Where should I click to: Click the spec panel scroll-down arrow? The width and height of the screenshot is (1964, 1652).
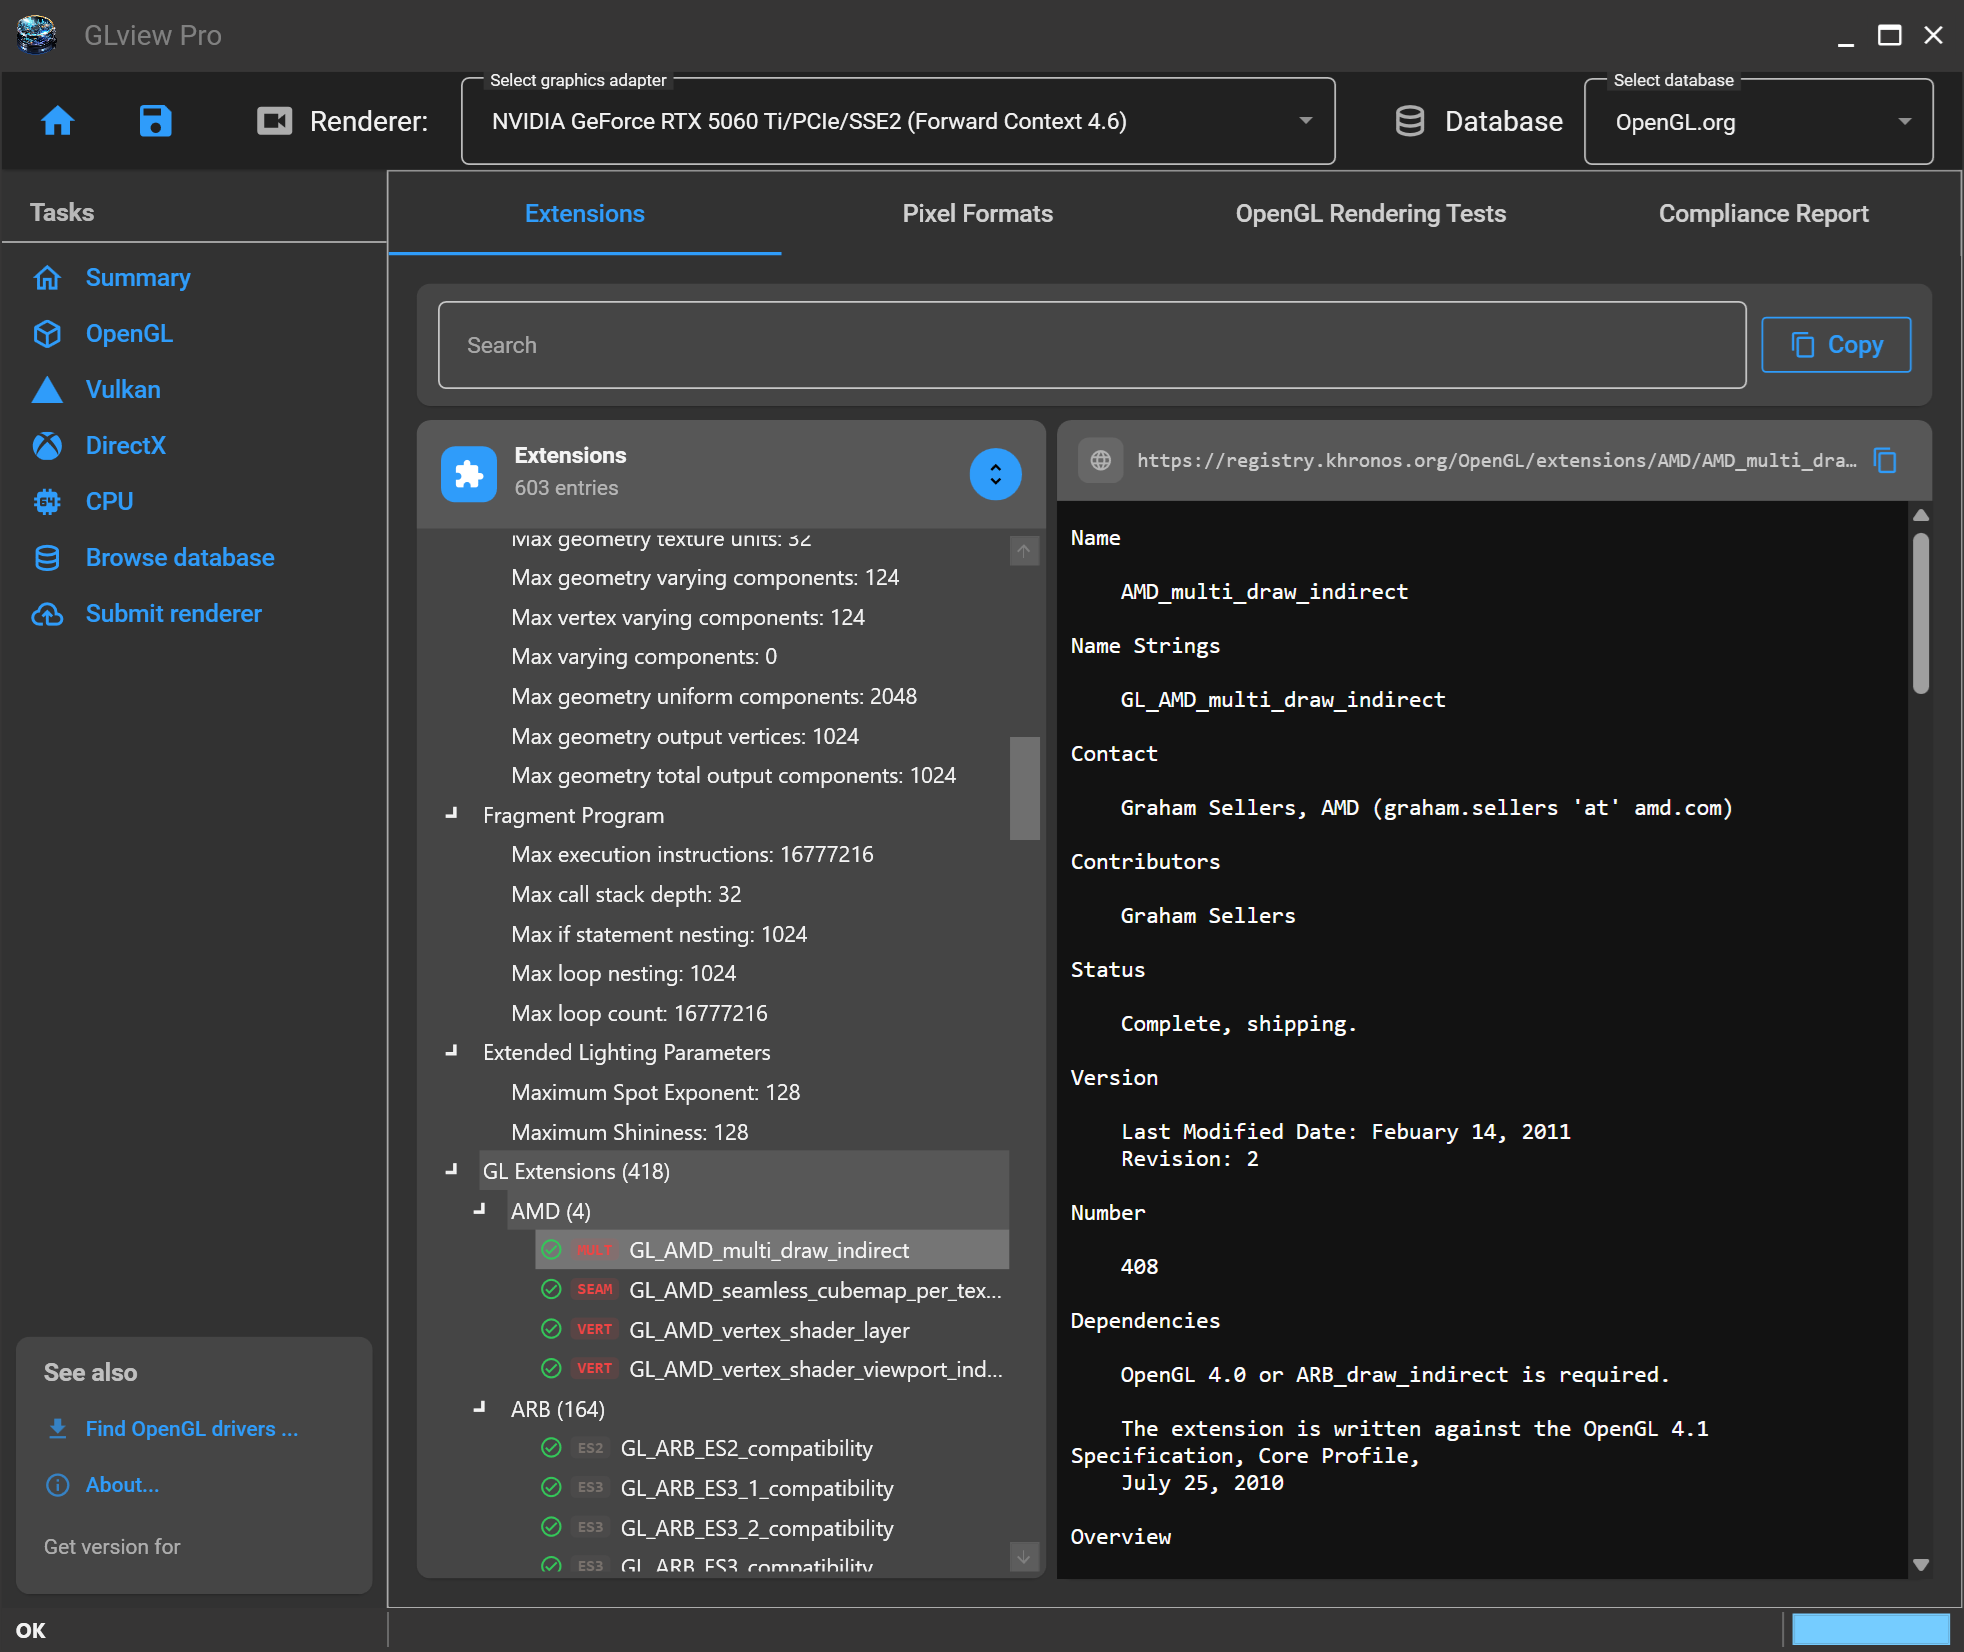pyautogui.click(x=1921, y=1565)
